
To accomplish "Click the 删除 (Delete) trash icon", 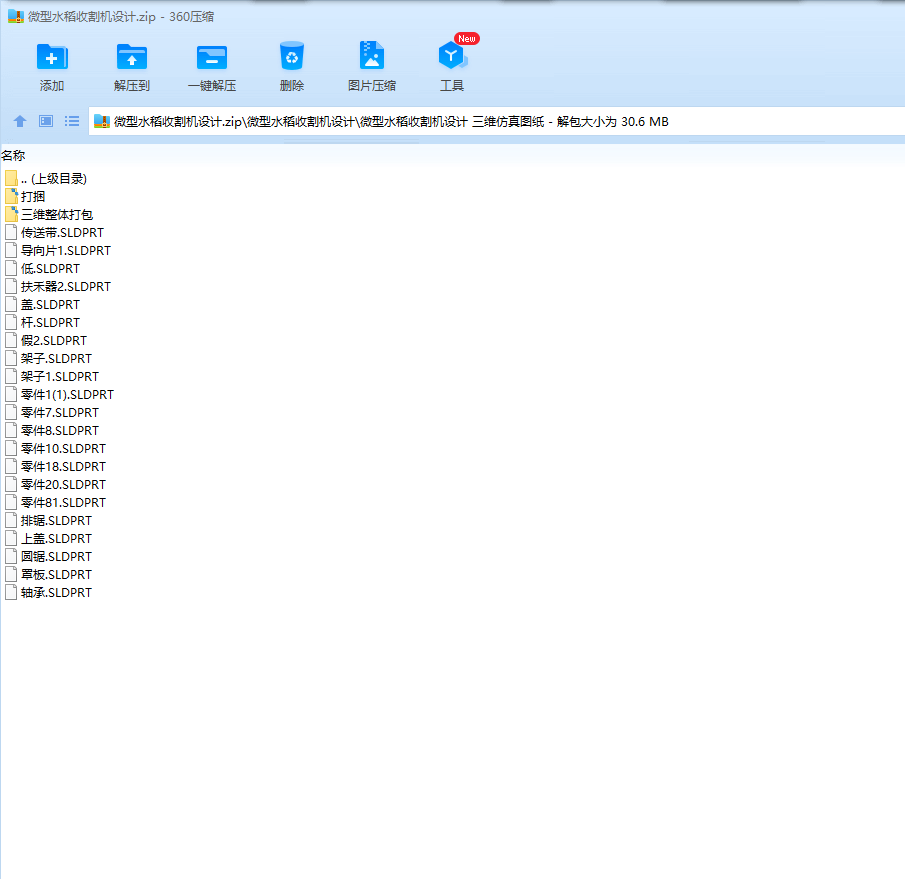I will click(291, 57).
